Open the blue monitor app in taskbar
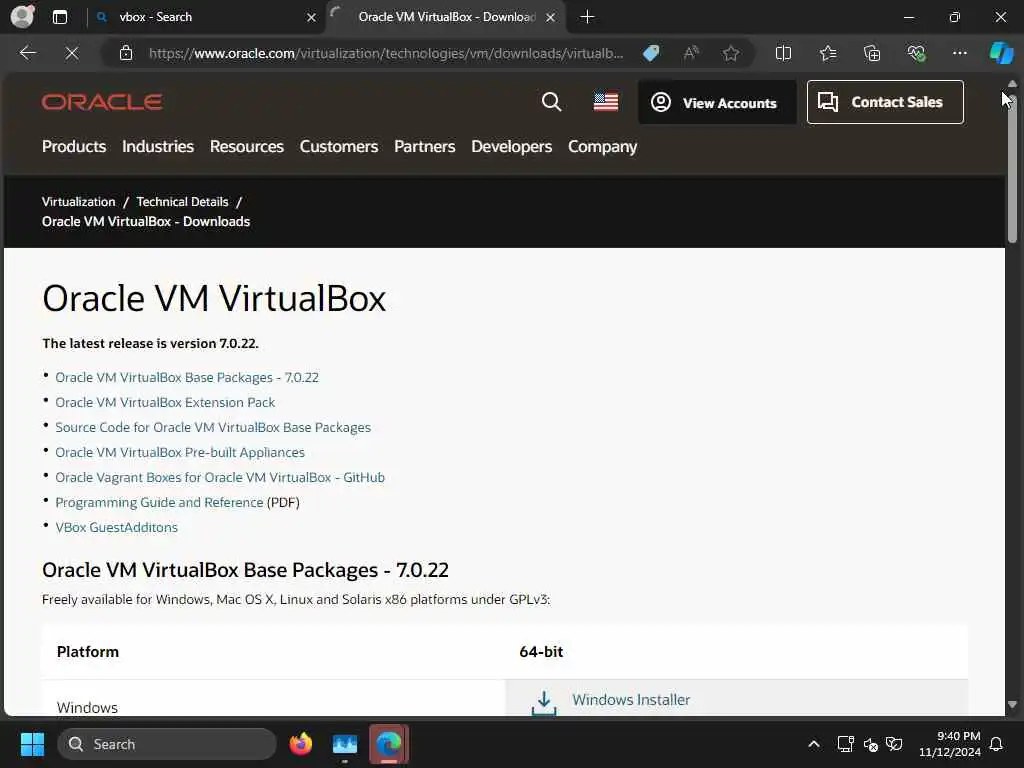The height and width of the screenshot is (768, 1024). coord(345,744)
